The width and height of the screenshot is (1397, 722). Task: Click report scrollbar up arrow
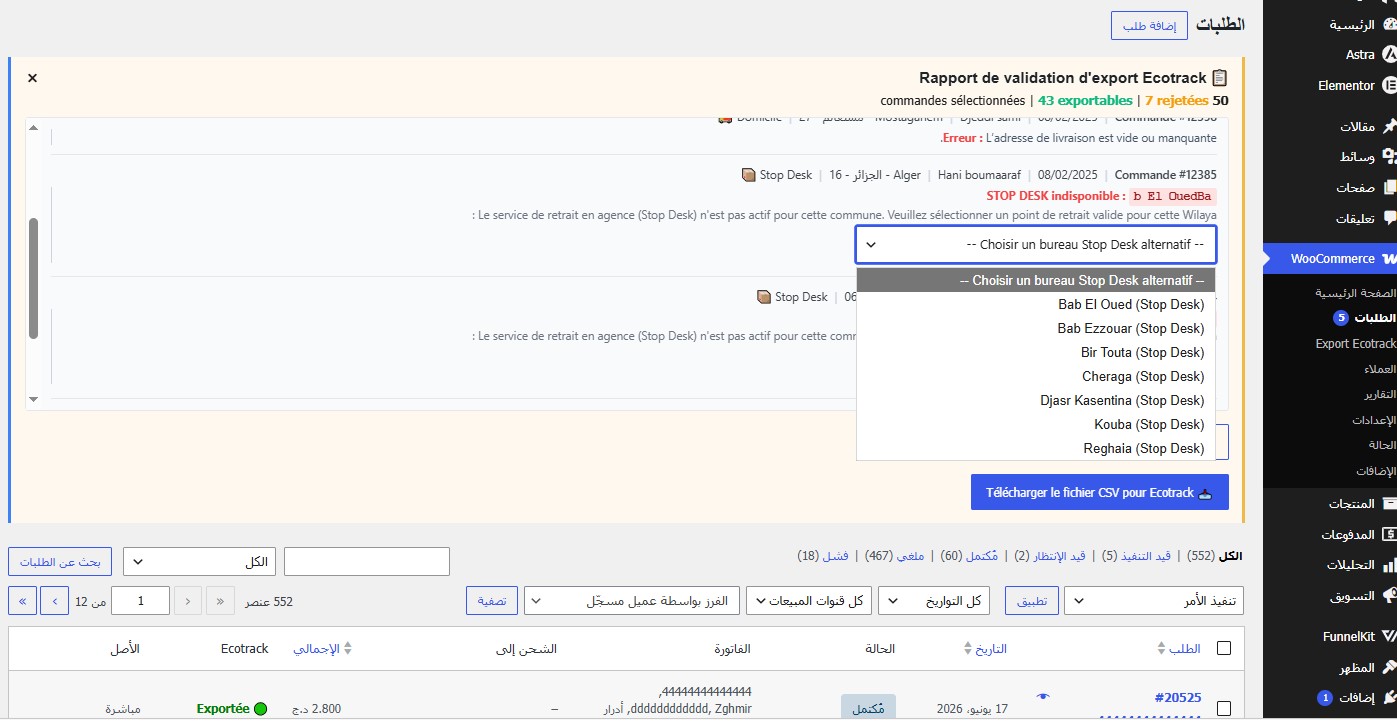coord(33,128)
